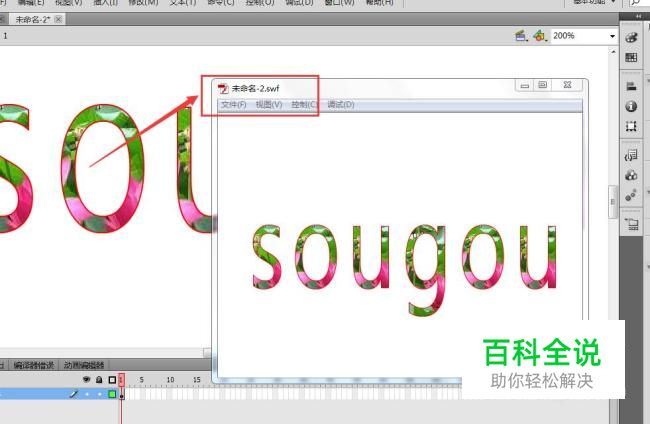Select the keyframe dot in frame 1
This screenshot has width=650, height=424.
[121, 397]
